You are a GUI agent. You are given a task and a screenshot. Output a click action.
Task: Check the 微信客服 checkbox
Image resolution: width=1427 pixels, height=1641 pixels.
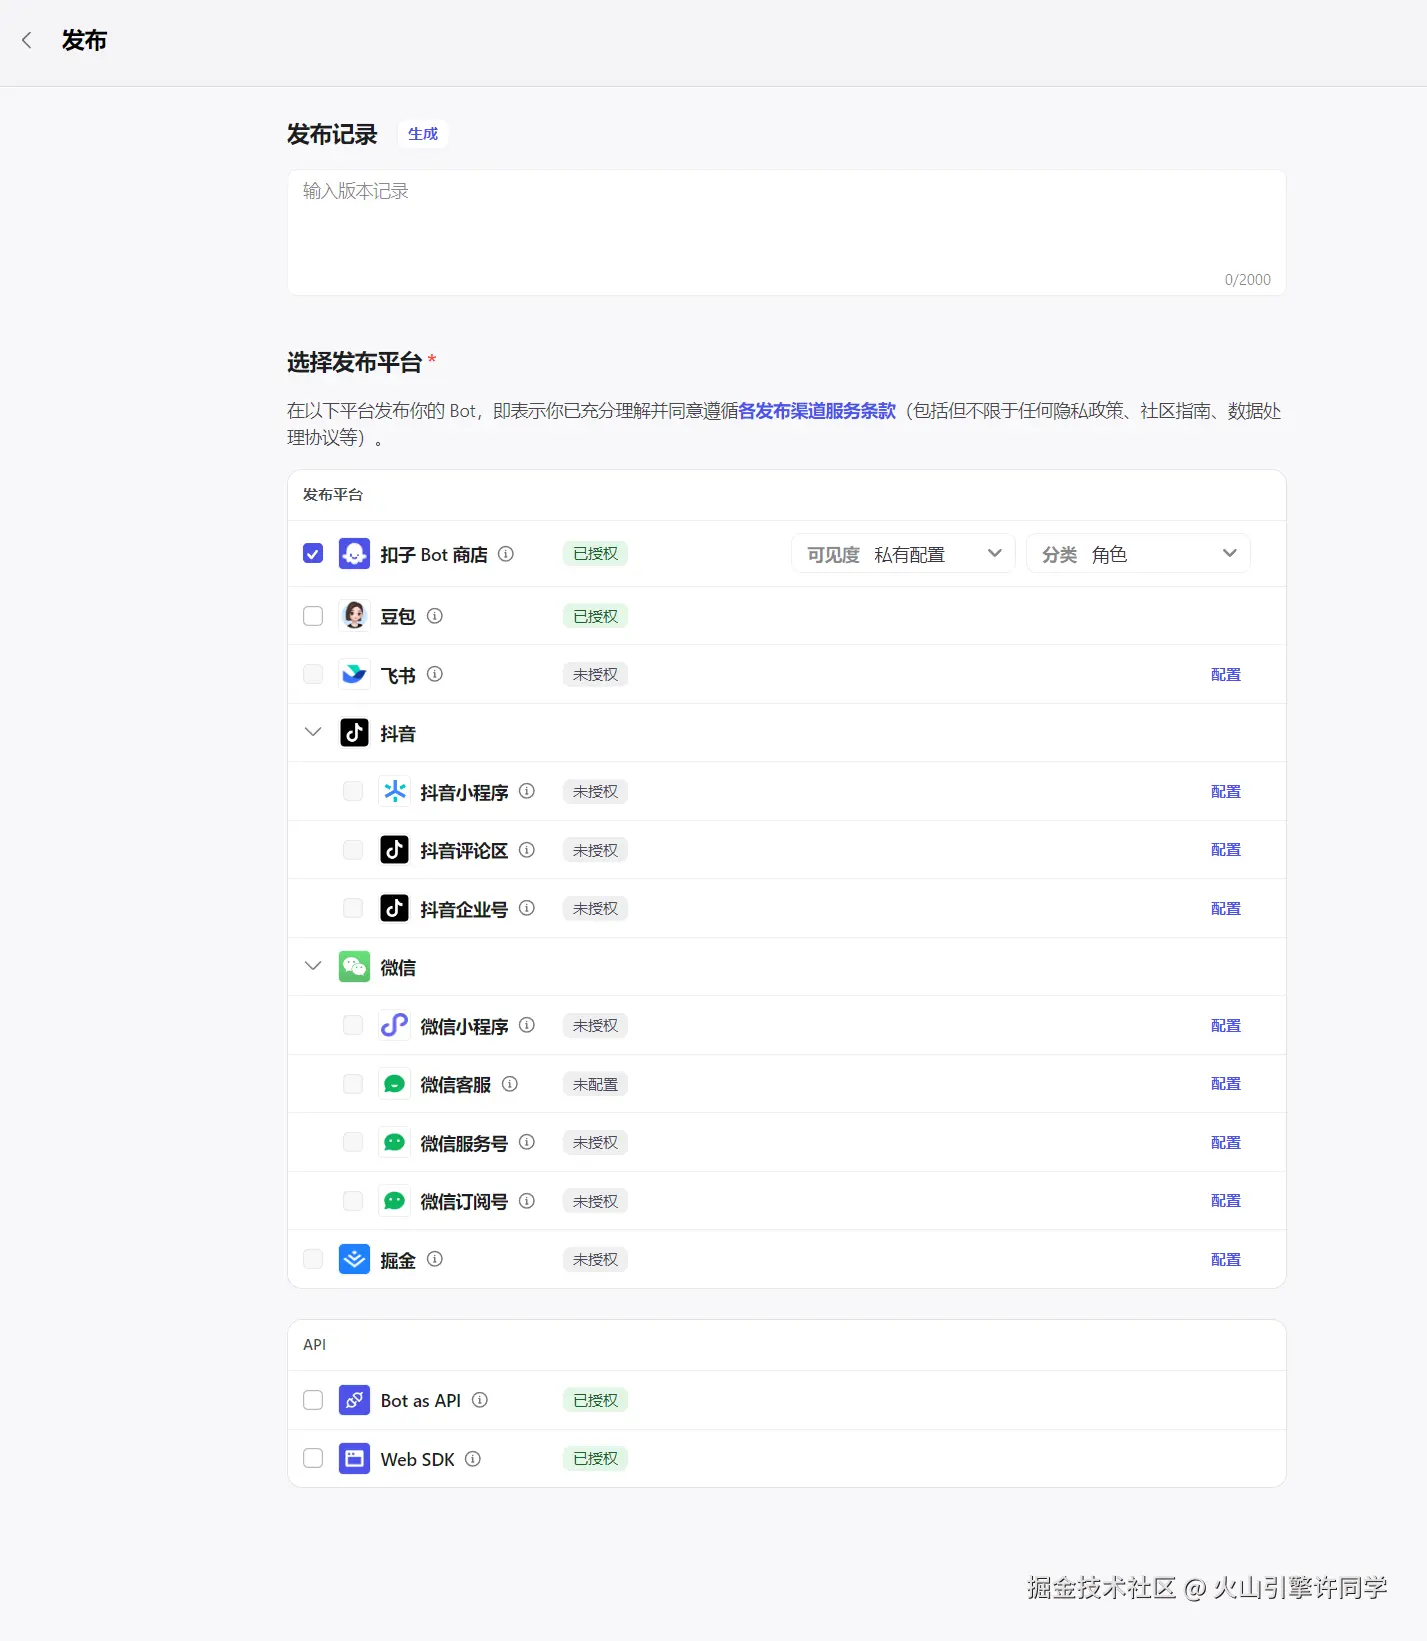coord(353,1084)
